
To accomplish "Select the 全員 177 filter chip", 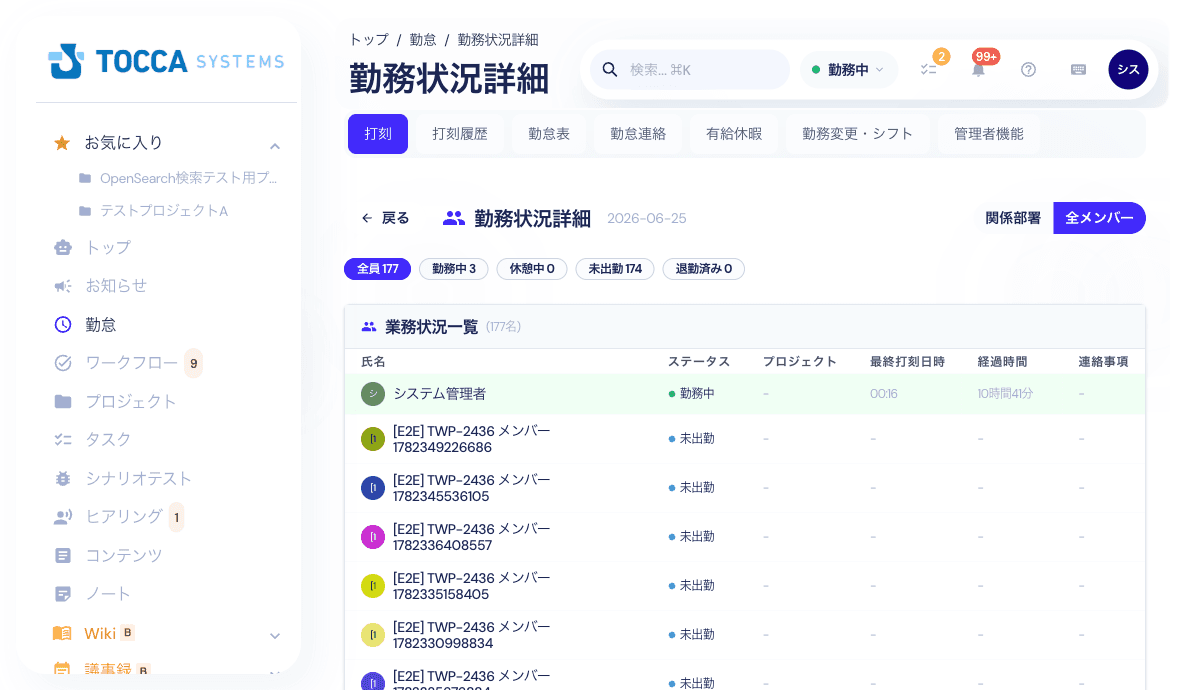I will click(378, 269).
